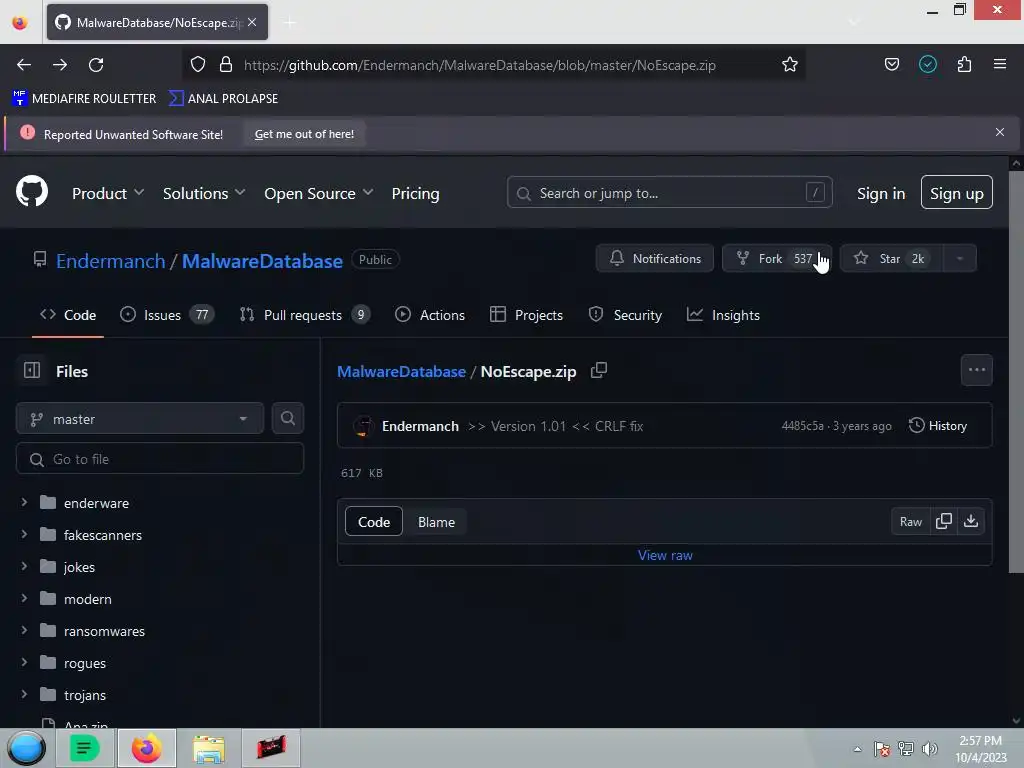Open the extensions puzzle icon
Image resolution: width=1024 pixels, height=768 pixels.
[x=964, y=65]
